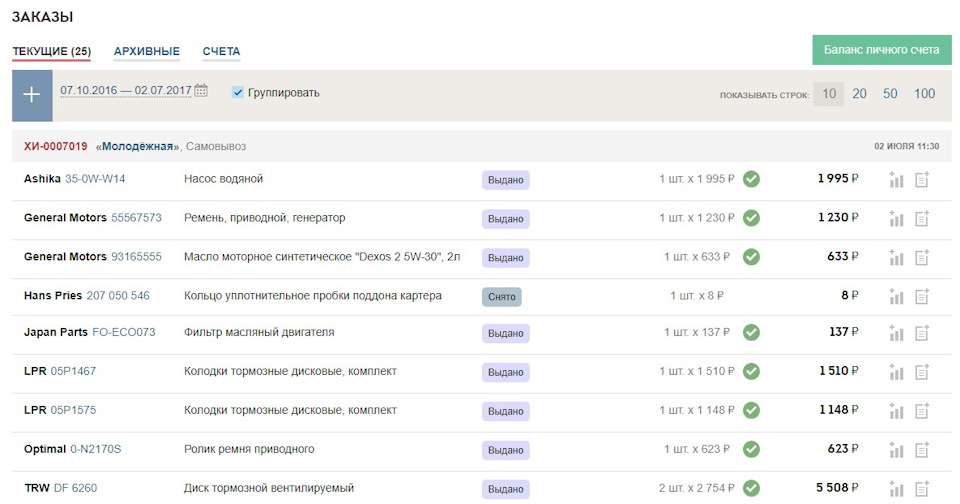Viewport: 960px width, 504px height.
Task: Switch to ТЕКУЩИЕ (25) tab
Action: [x=51, y=51]
